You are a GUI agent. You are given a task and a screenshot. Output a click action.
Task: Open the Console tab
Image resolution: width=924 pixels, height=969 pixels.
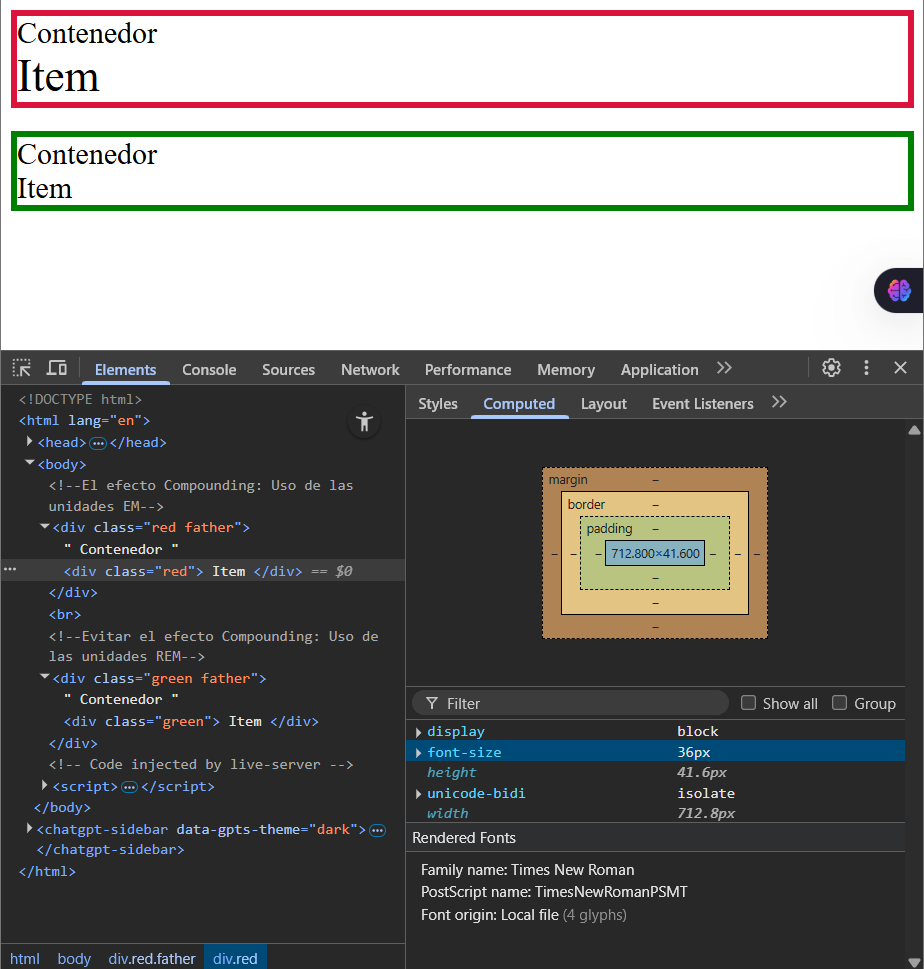[x=209, y=370]
